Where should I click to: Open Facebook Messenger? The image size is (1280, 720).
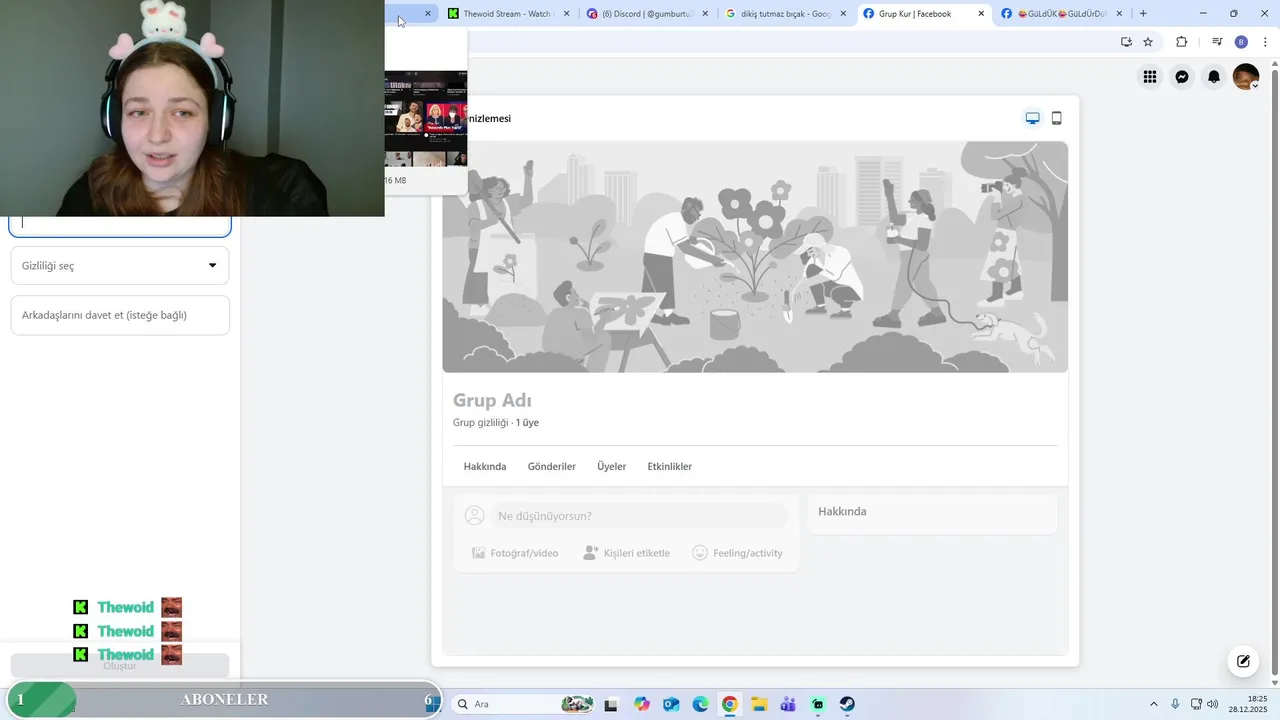coord(1182,77)
